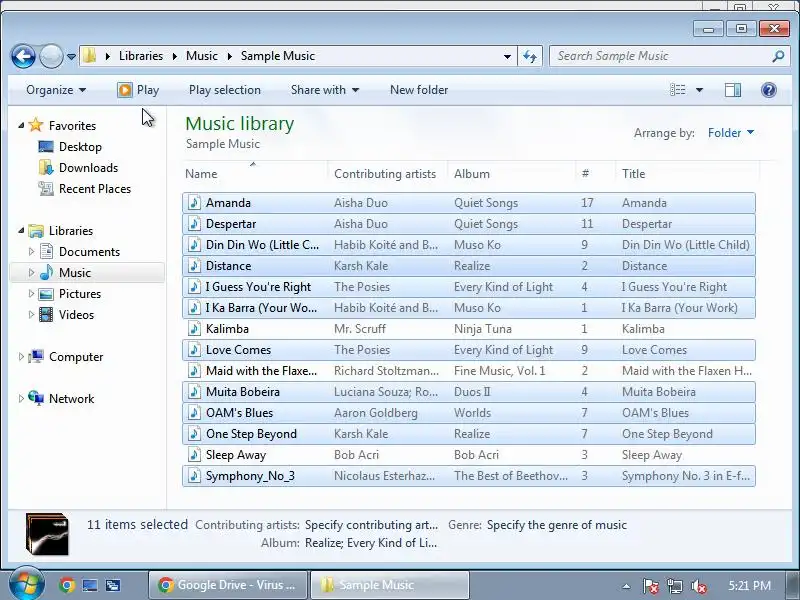
Task: Select the Distance song row
Action: pyautogui.click(x=469, y=266)
